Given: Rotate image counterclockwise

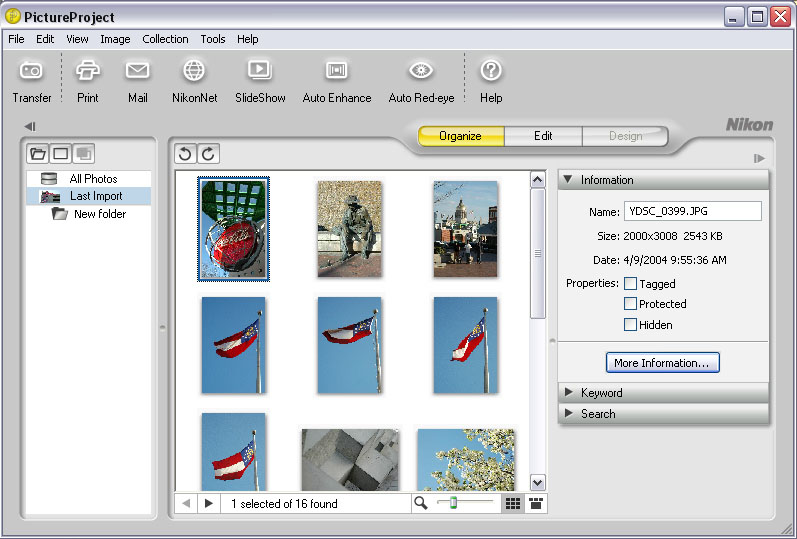Looking at the screenshot, I should click(185, 153).
